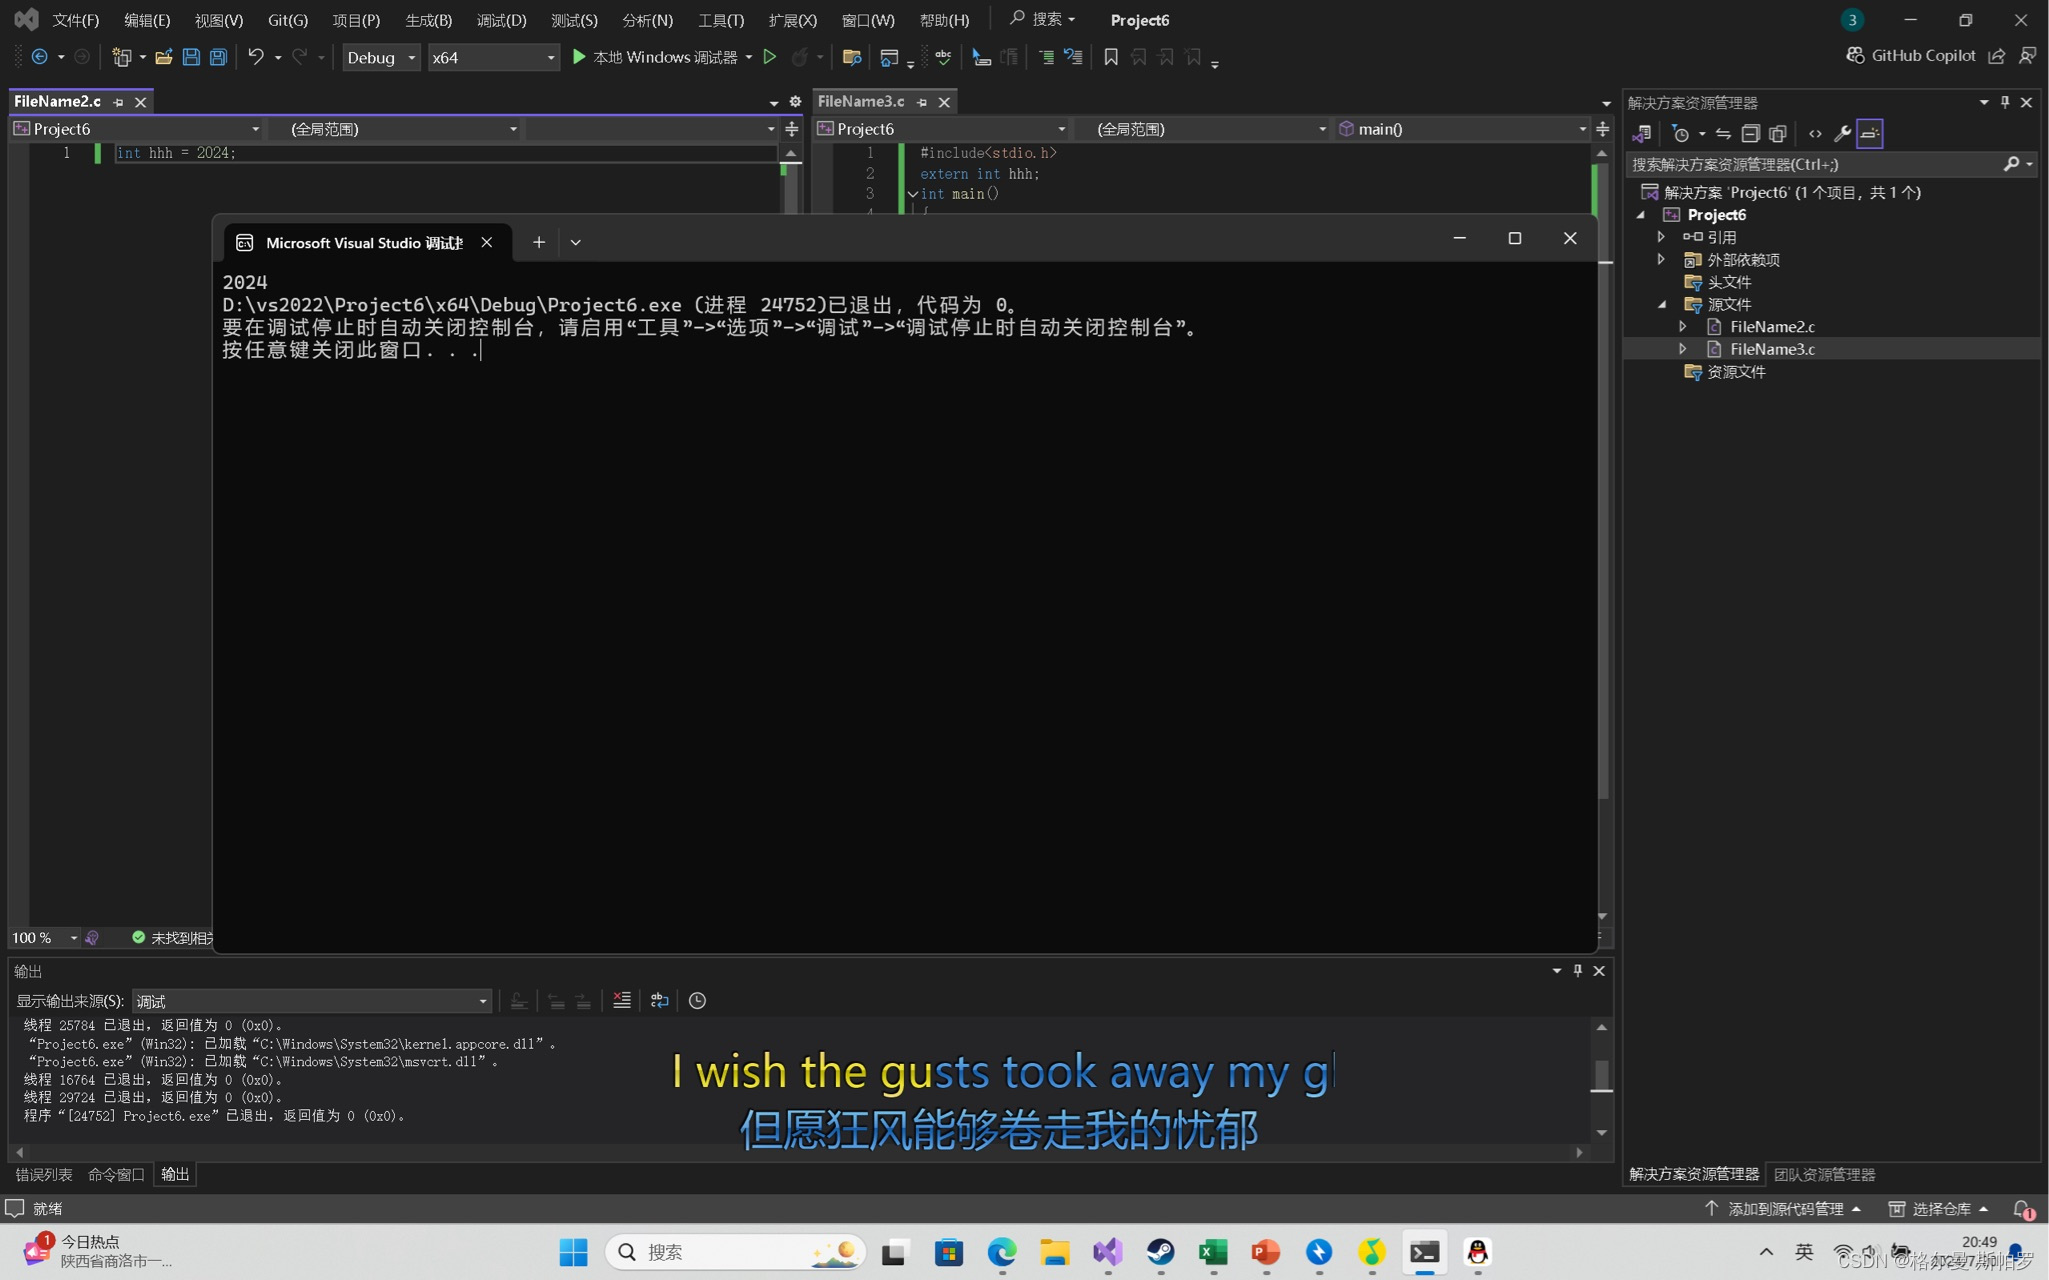The width and height of the screenshot is (2049, 1280).
Task: Start debugging with 本地 Windows 调试器
Action: (x=655, y=57)
